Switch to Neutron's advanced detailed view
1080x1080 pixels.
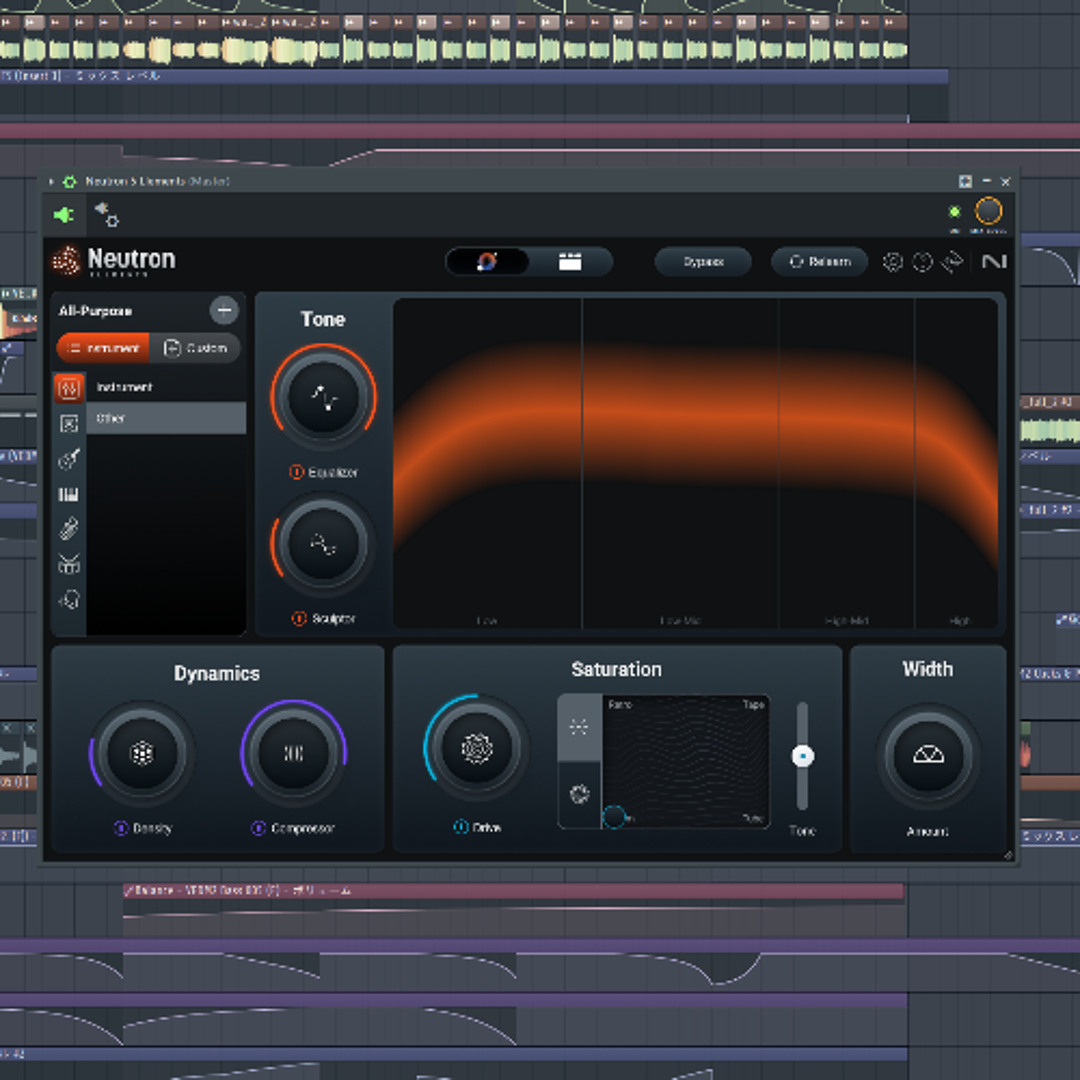point(570,262)
